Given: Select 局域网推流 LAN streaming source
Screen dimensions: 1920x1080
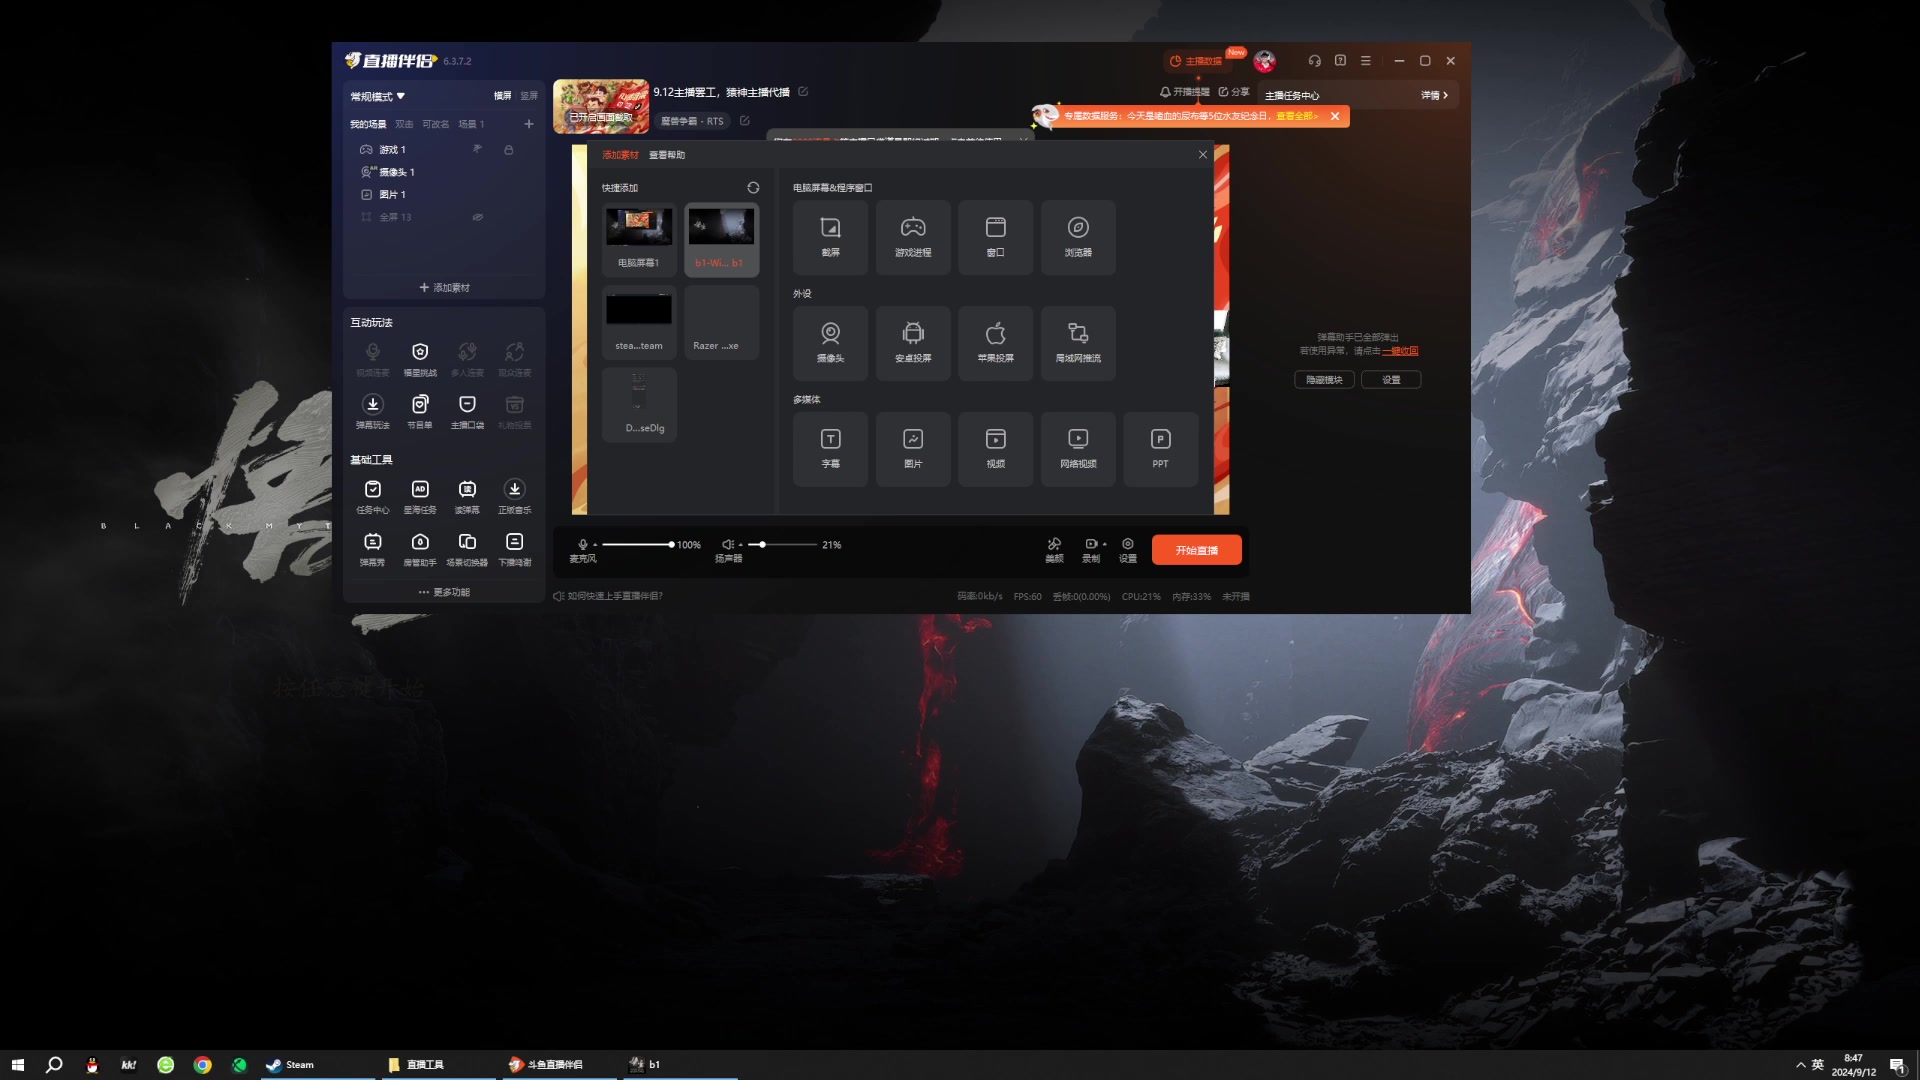Looking at the screenshot, I should point(1078,343).
